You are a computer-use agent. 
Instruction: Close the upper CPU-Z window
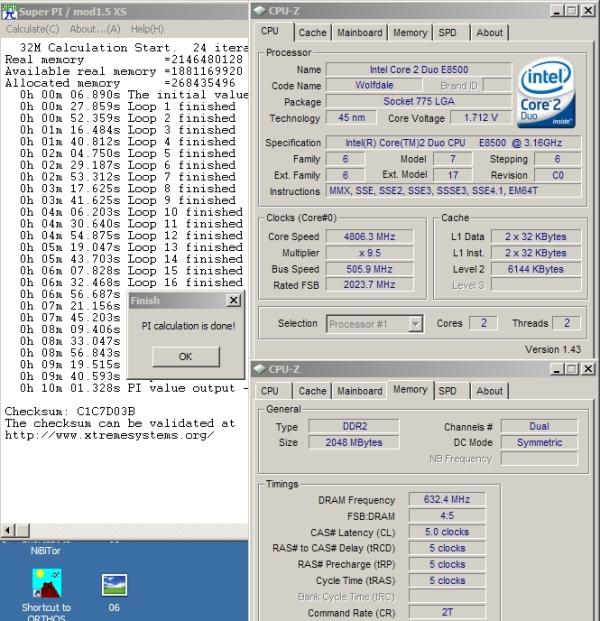588,11
